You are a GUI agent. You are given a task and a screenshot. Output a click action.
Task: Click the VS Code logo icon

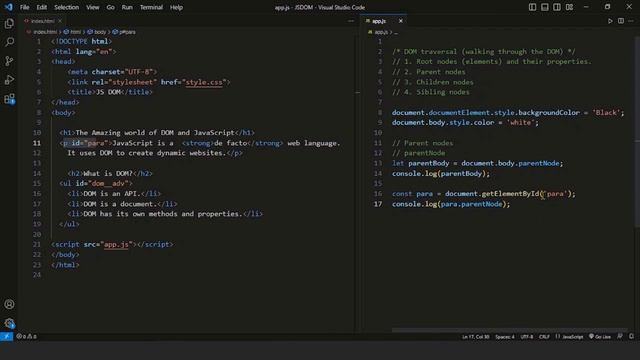9,7
